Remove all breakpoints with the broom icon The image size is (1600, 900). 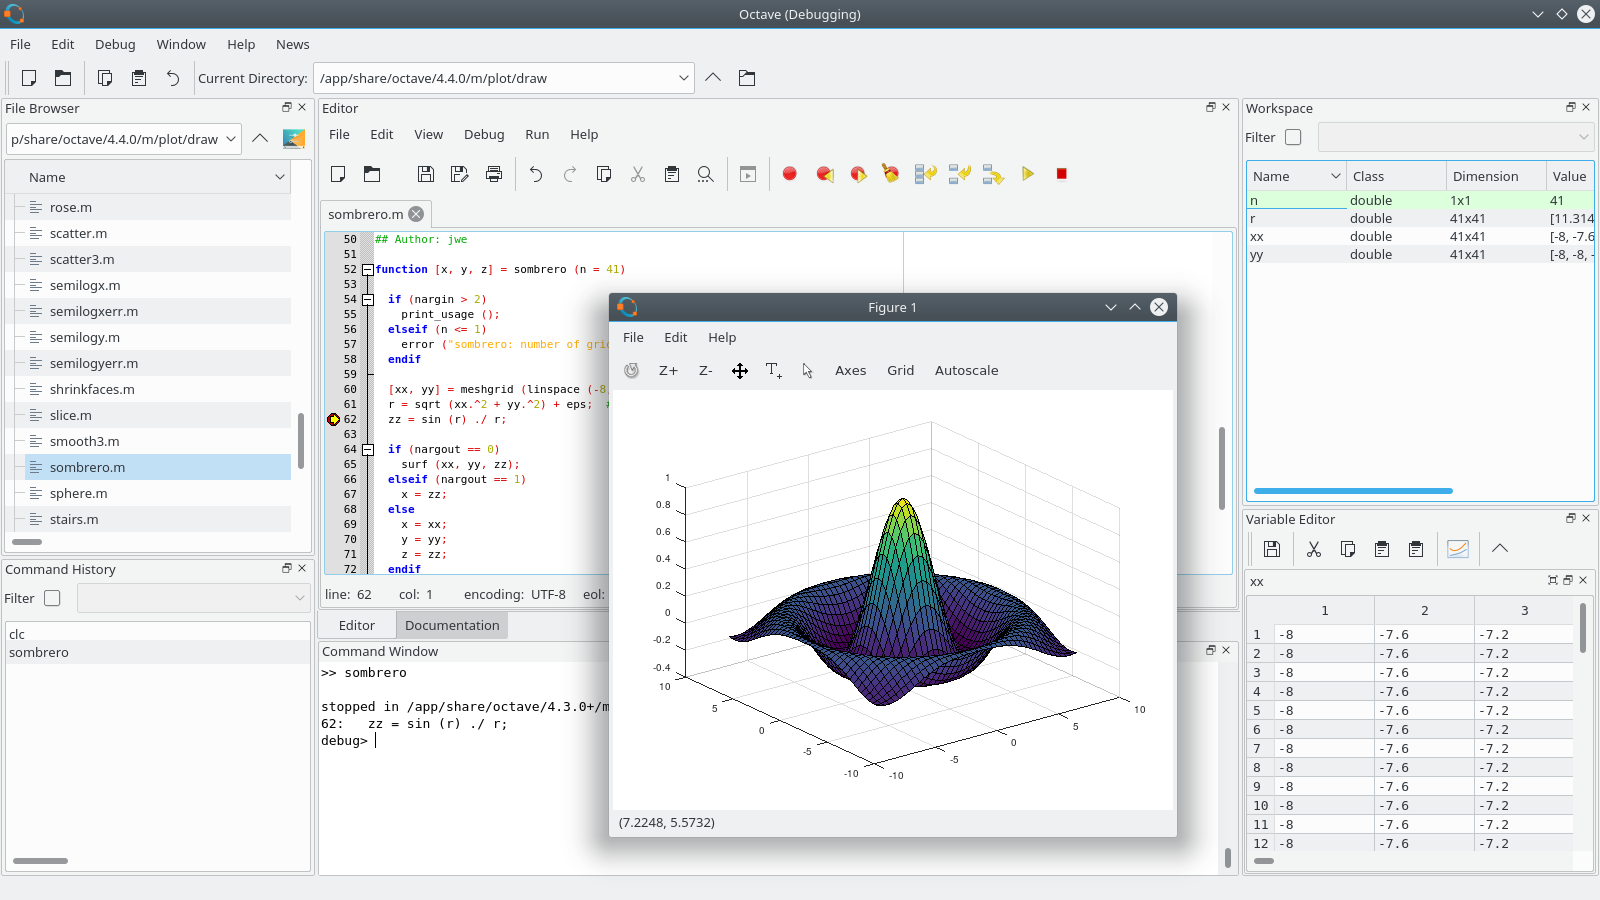(891, 173)
